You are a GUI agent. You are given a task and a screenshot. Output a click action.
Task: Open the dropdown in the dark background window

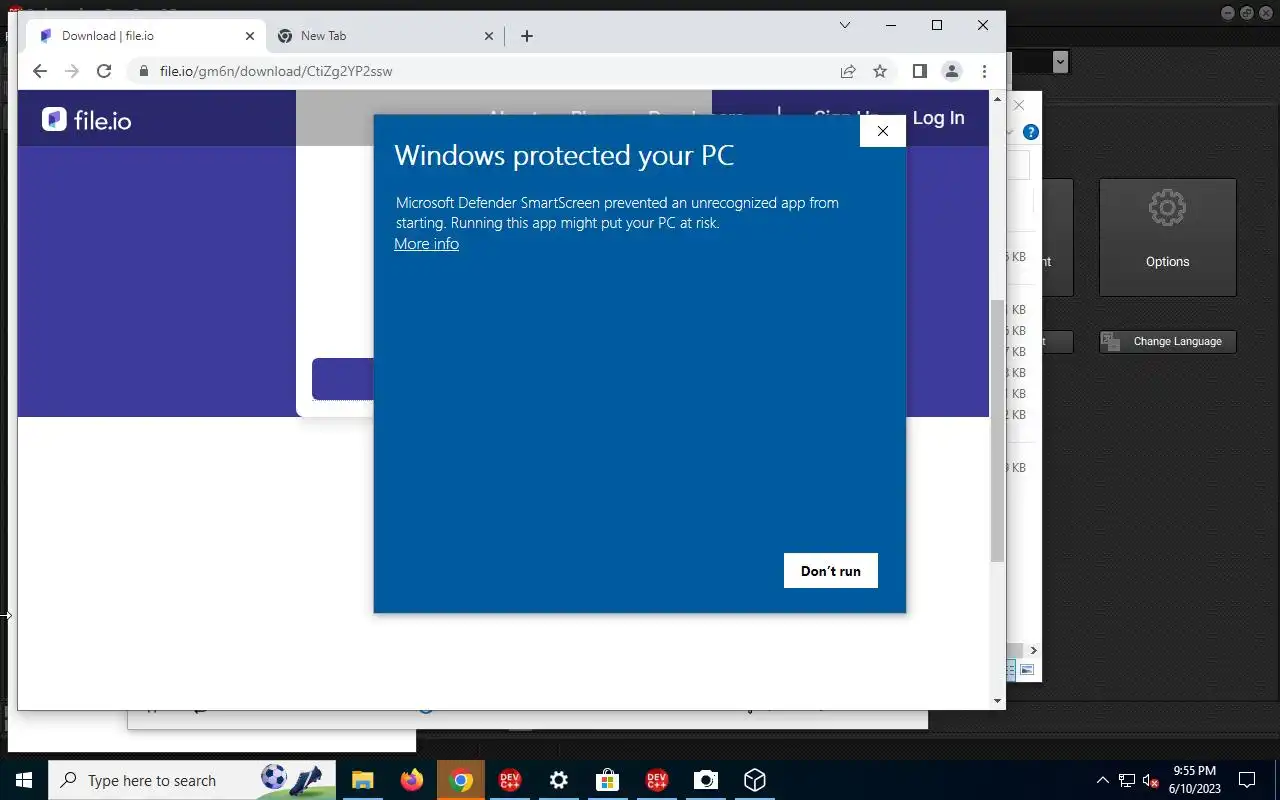[1060, 62]
